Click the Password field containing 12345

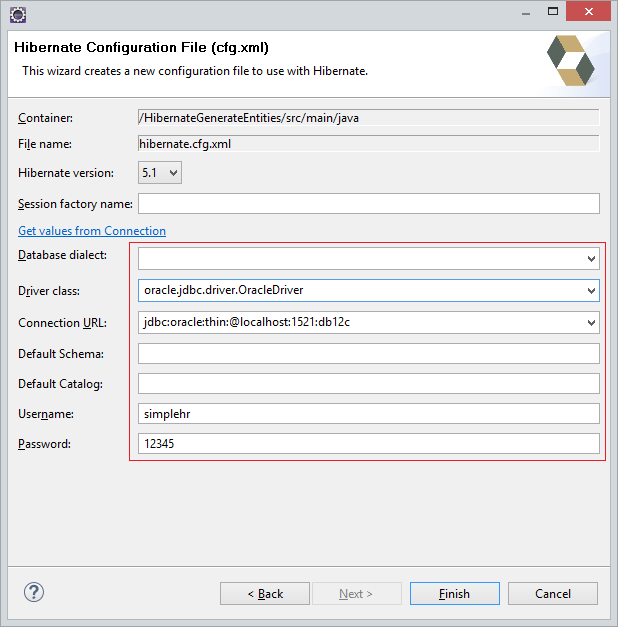pyautogui.click(x=369, y=443)
